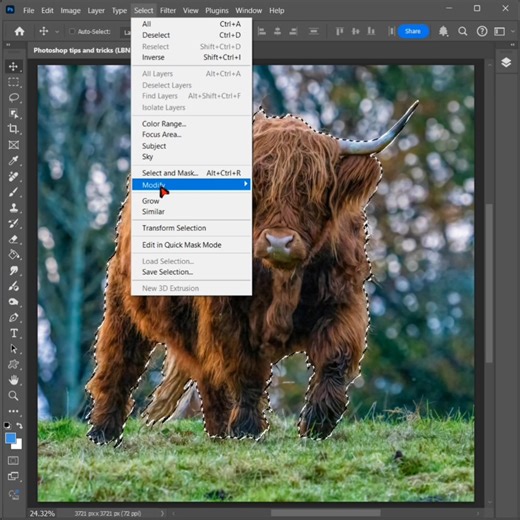
Task: Open the Help question mark icon
Action: [x=482, y=31]
